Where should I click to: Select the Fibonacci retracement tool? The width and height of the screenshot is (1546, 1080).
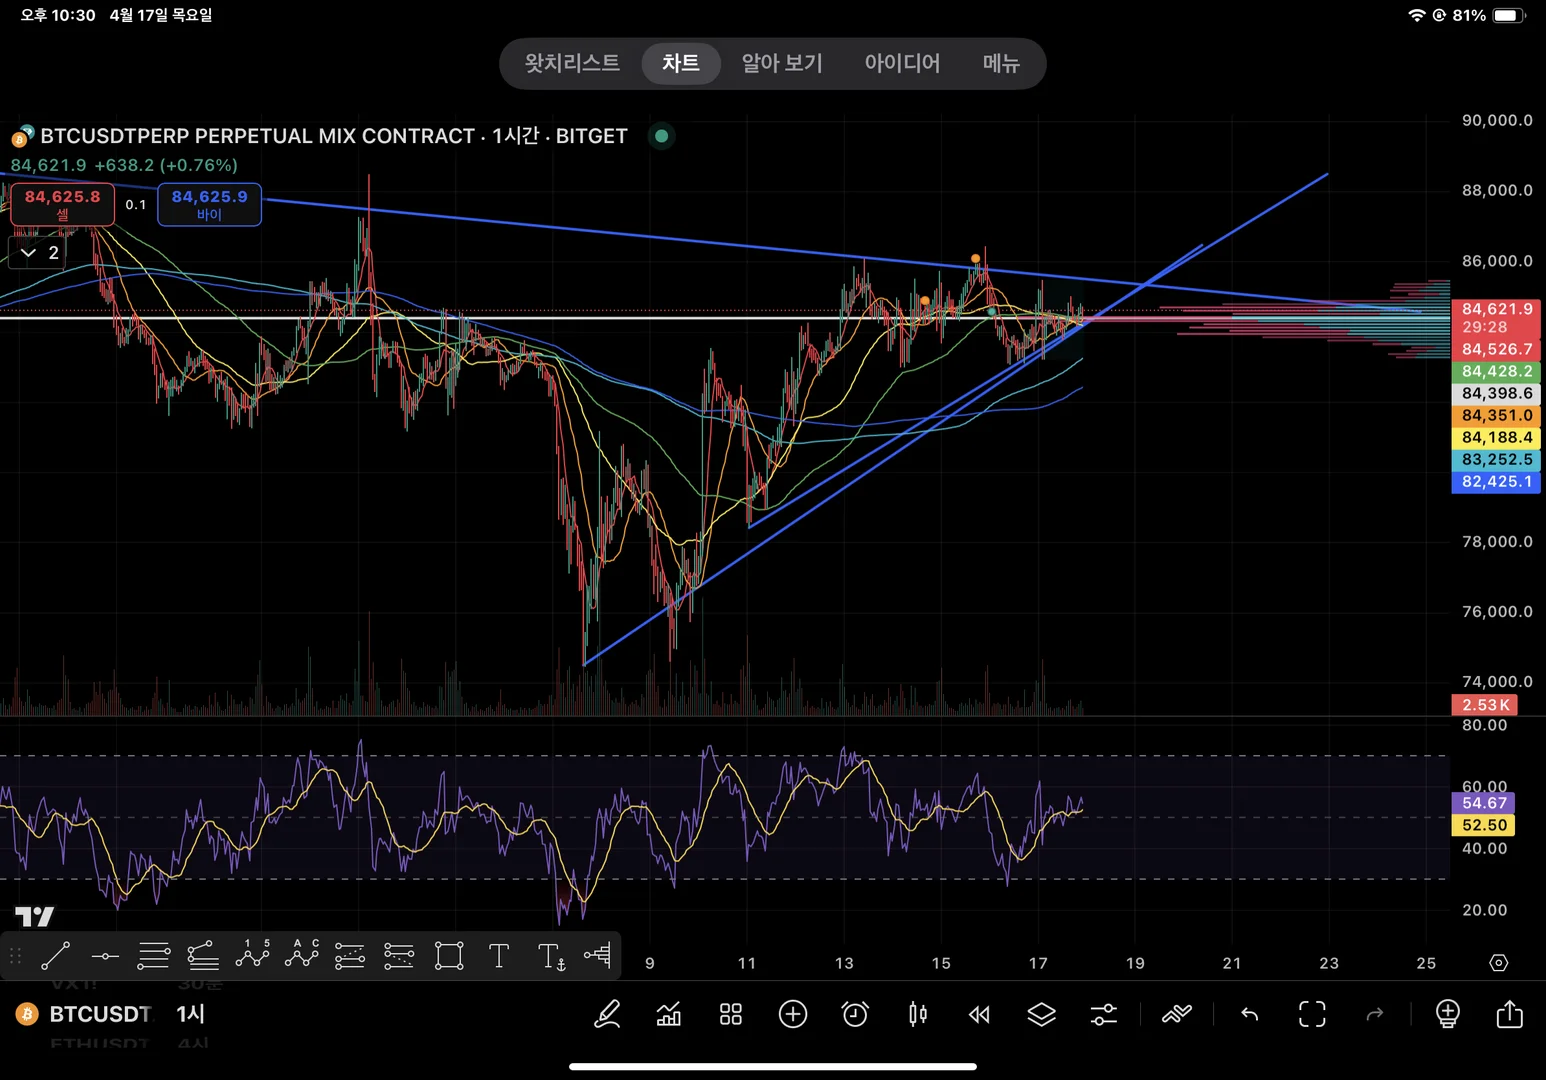click(x=154, y=956)
